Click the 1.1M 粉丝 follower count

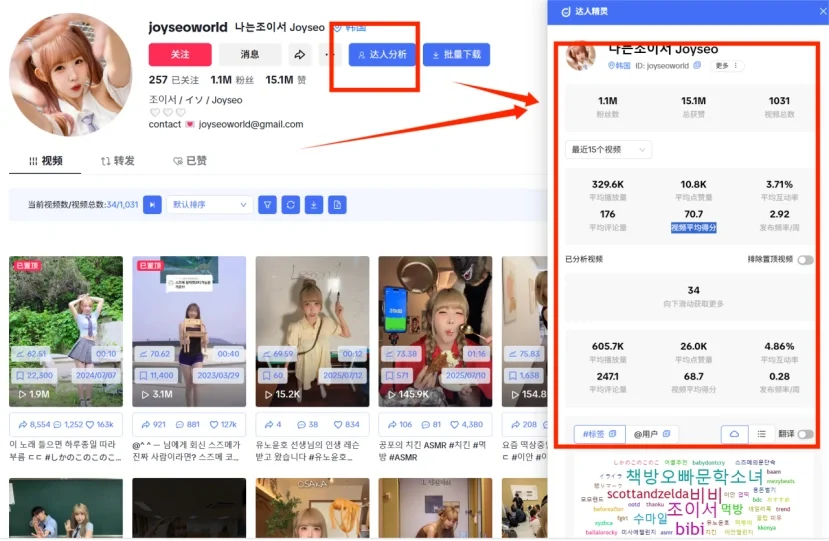232,80
